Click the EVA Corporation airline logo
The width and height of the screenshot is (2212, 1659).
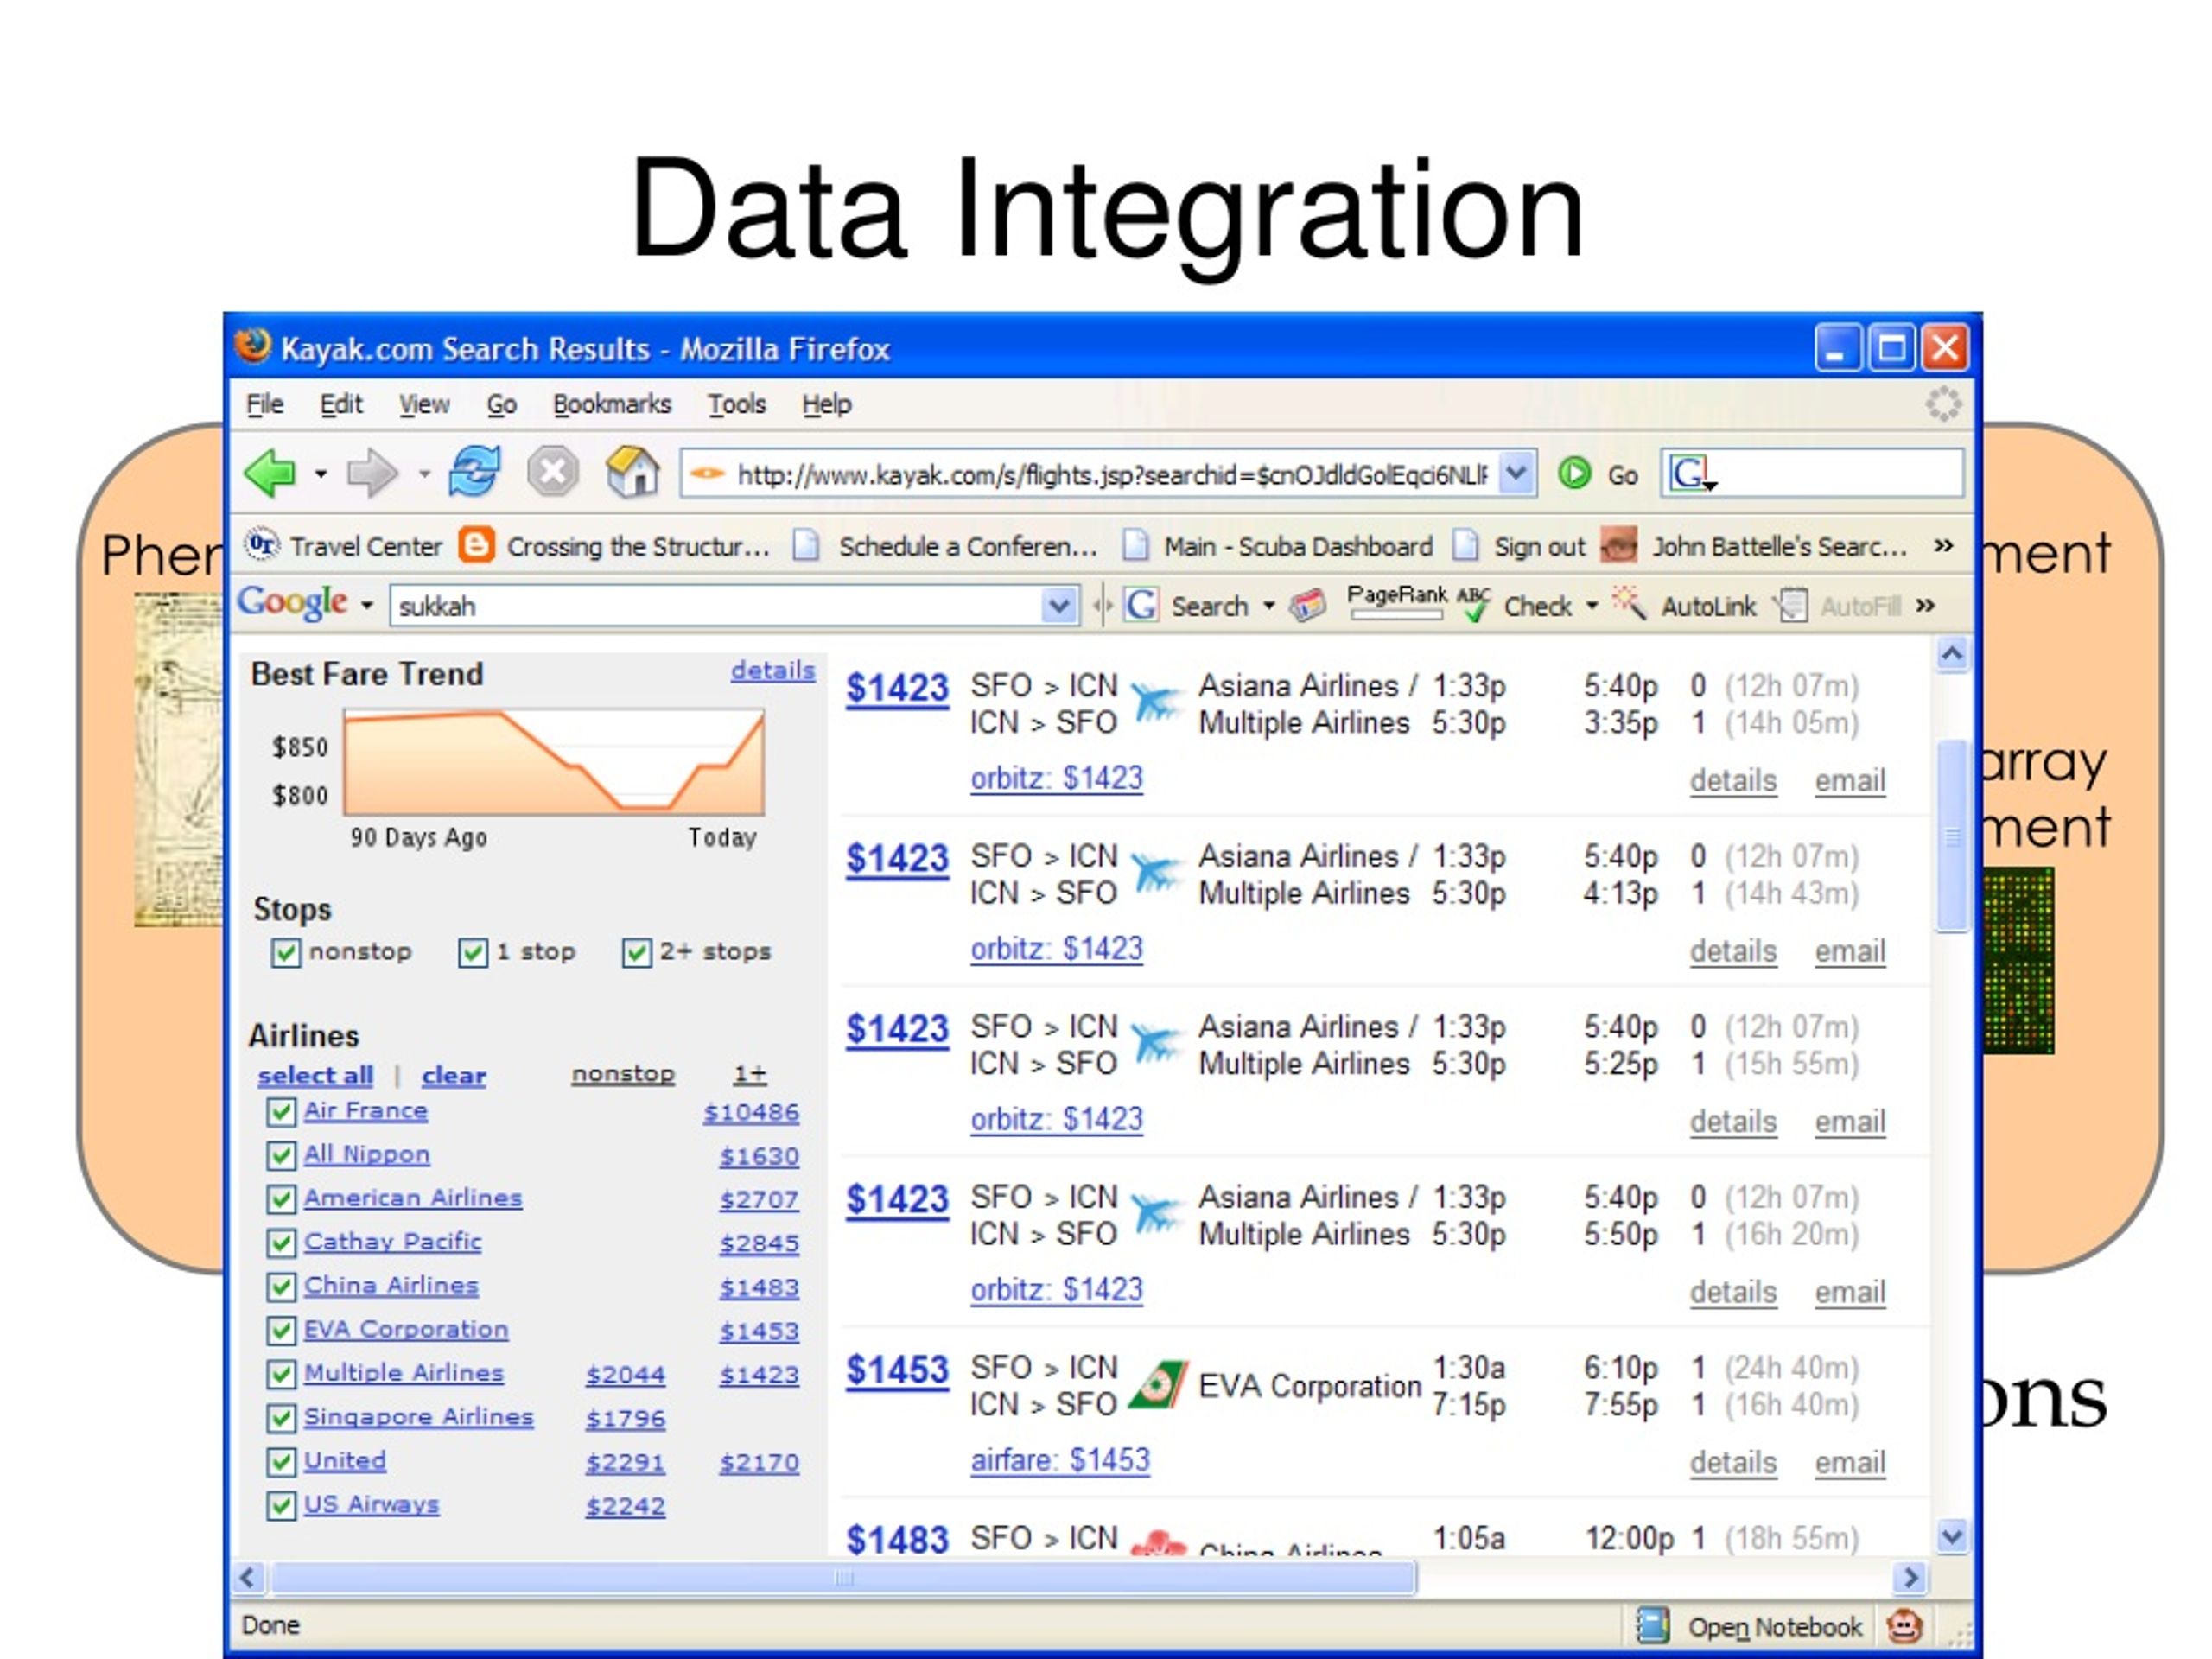click(1157, 1385)
